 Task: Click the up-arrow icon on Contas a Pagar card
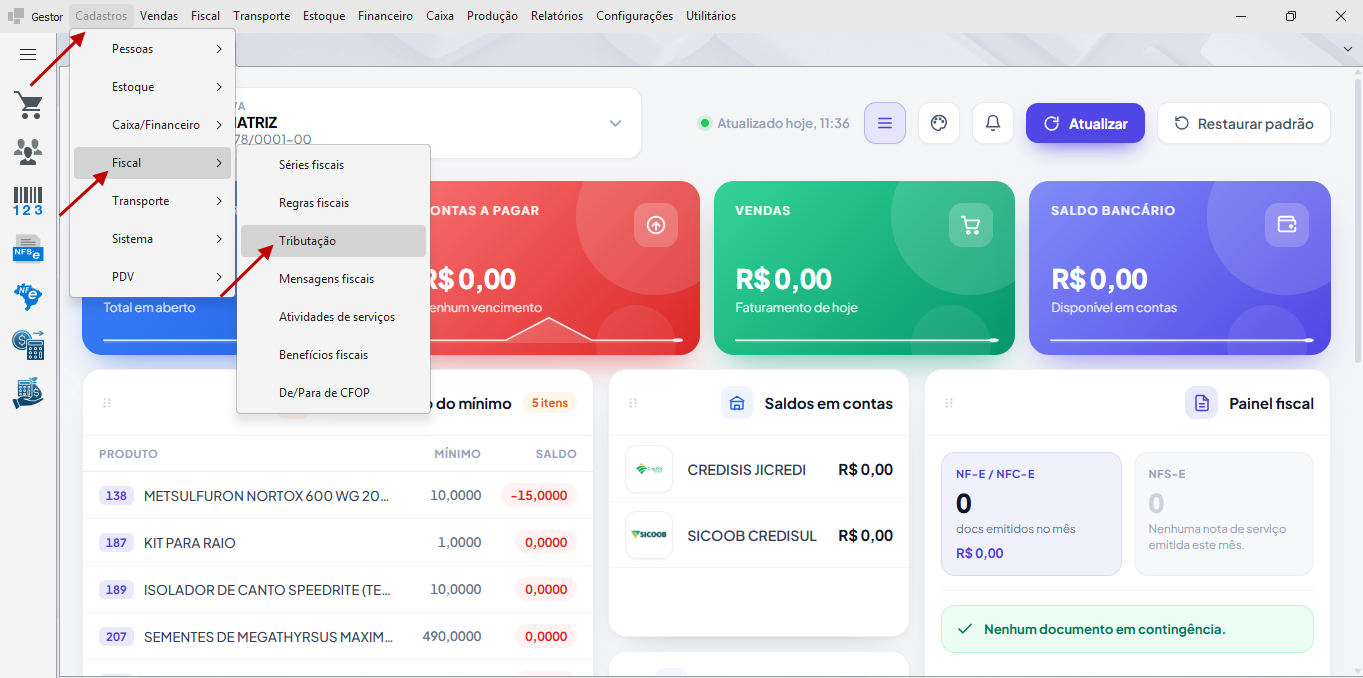coord(656,225)
